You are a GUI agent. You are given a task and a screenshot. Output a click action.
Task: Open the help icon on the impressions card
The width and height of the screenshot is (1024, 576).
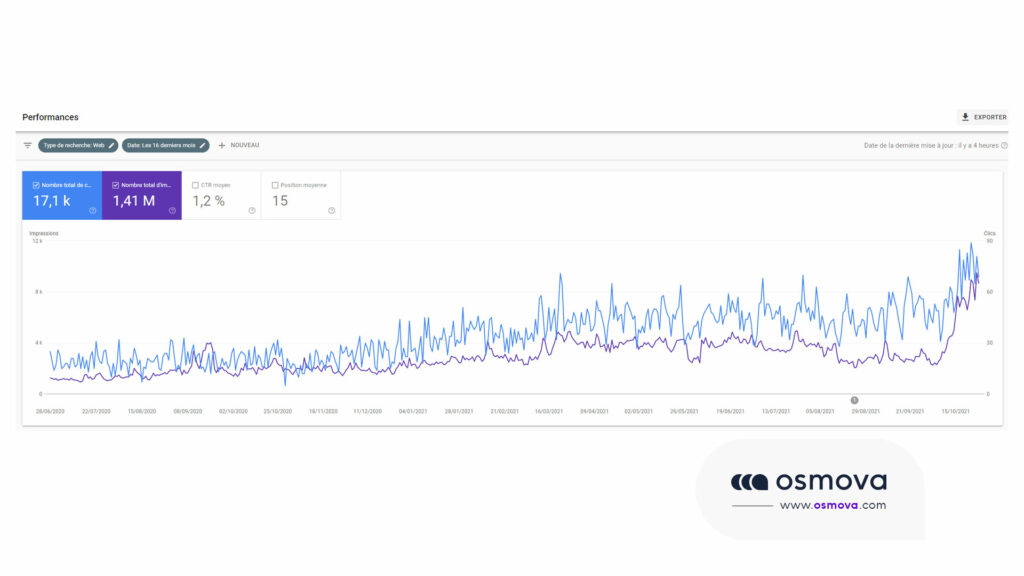[x=173, y=210]
